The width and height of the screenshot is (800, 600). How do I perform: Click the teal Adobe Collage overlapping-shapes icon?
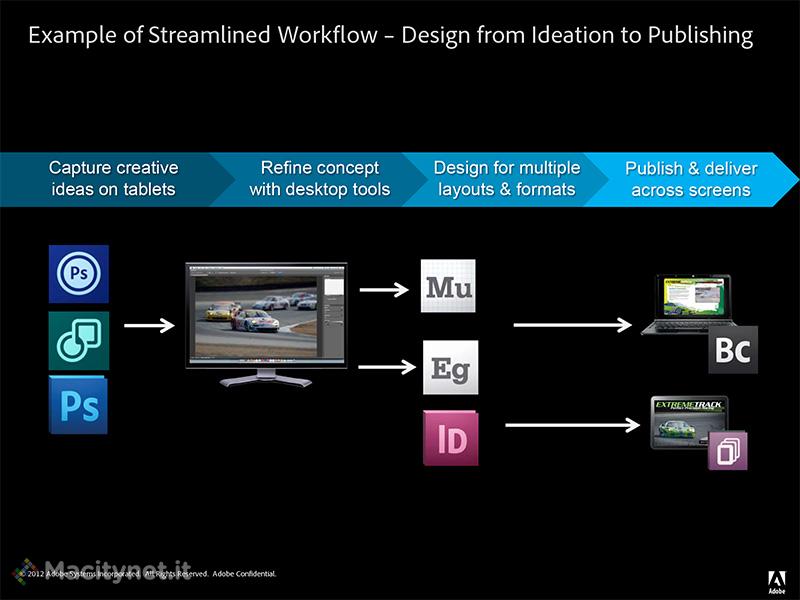[79, 341]
